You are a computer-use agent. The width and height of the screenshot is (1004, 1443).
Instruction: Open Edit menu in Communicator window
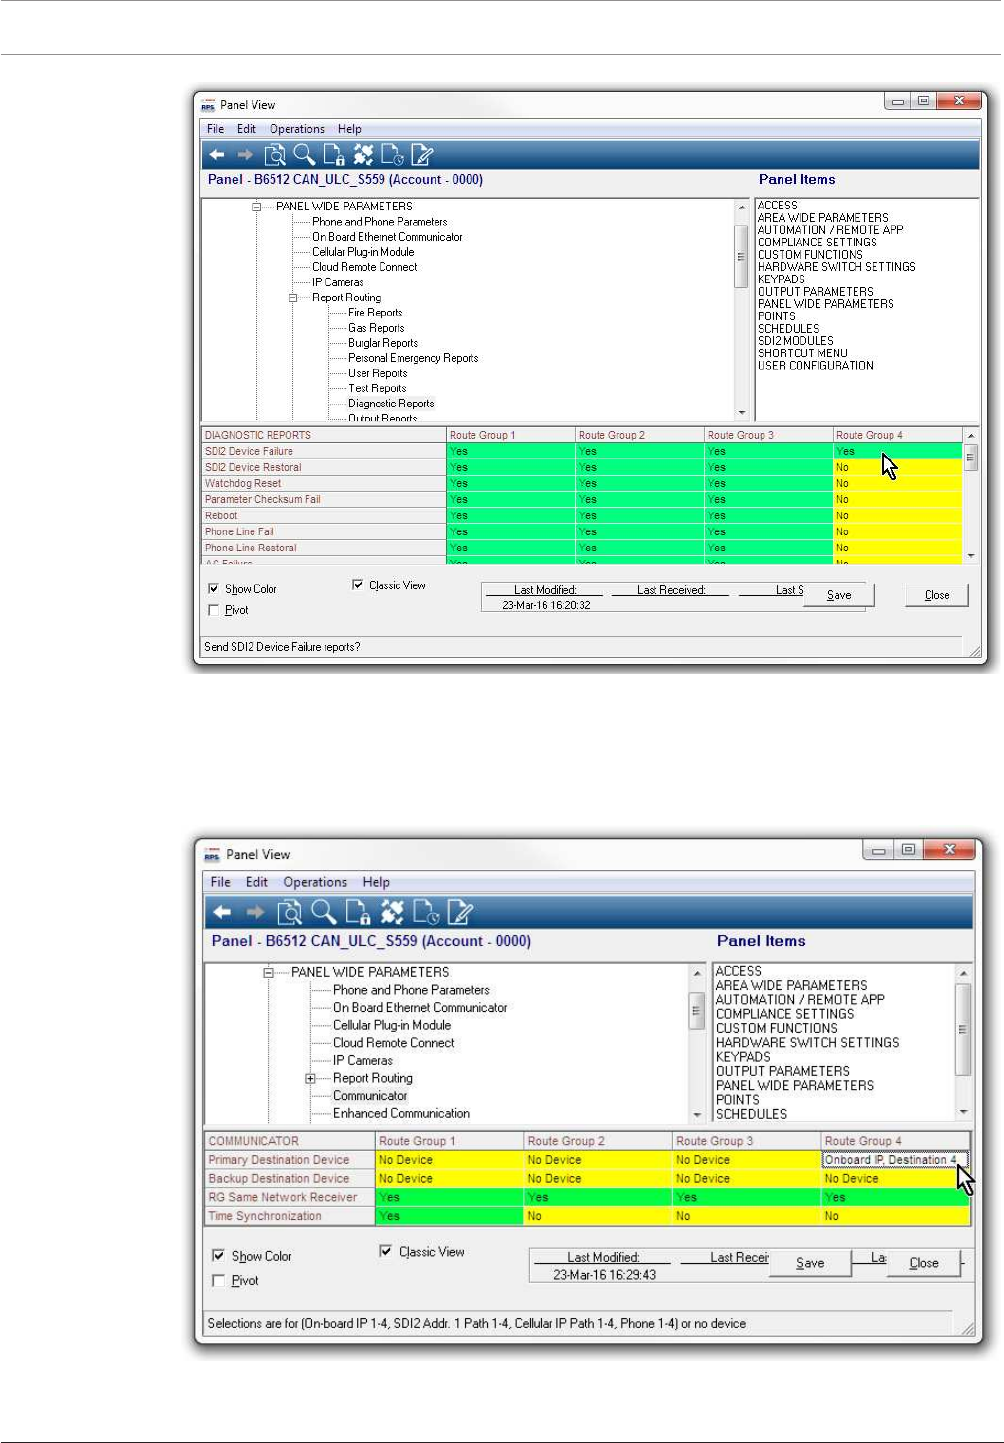tap(257, 882)
